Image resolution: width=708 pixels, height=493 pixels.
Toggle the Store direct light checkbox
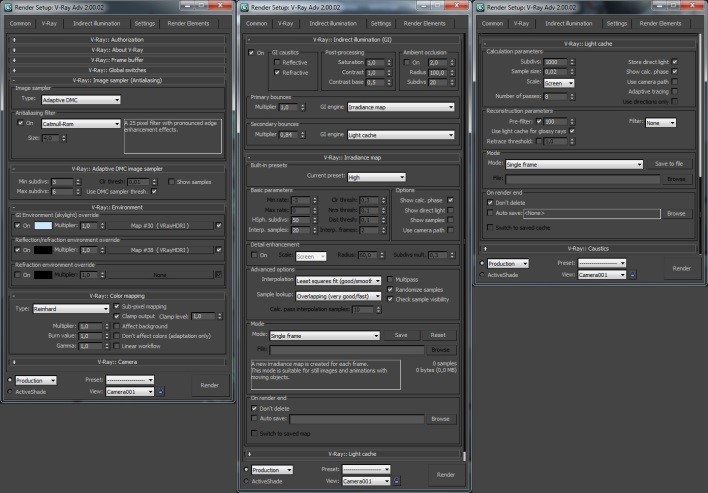pos(674,61)
